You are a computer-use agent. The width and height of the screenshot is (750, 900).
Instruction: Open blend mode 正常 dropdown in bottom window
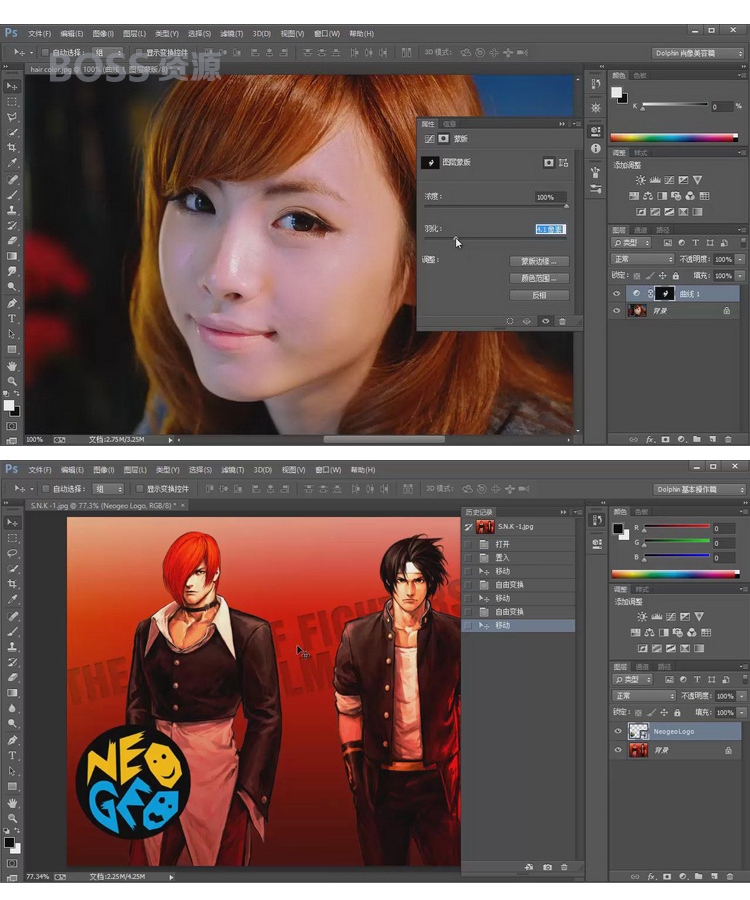coord(644,695)
